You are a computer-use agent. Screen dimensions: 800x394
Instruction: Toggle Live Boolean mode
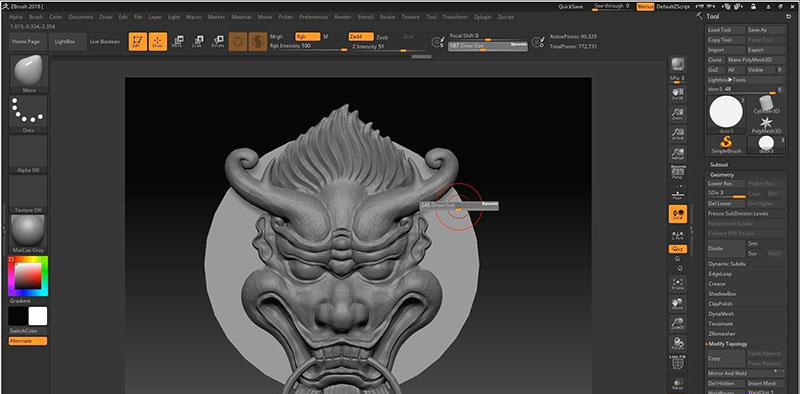(105, 41)
